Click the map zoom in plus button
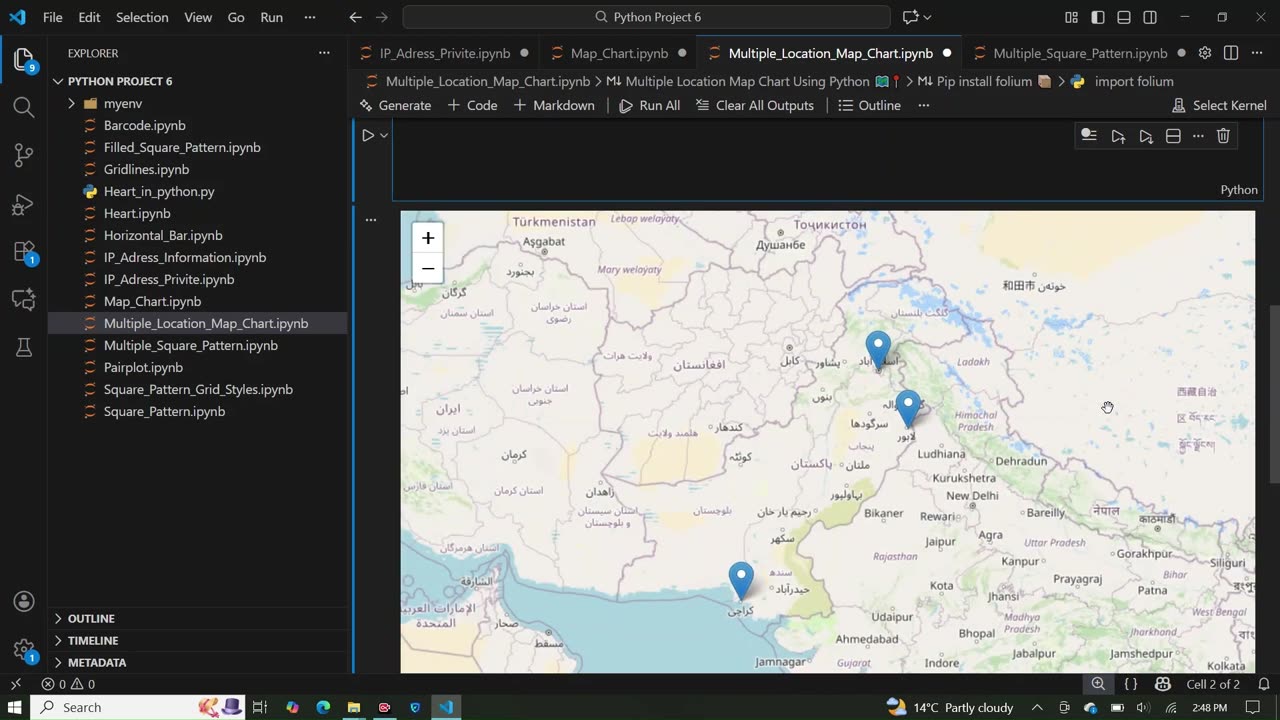This screenshot has width=1280, height=720. click(428, 238)
